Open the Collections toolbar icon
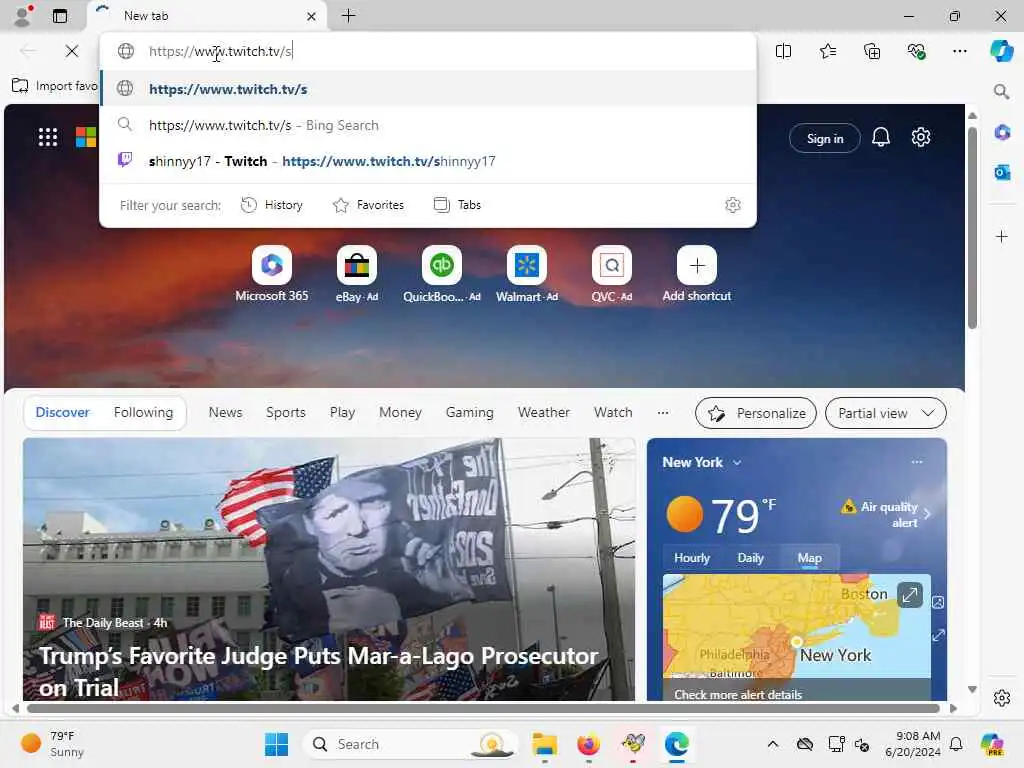This screenshot has width=1024, height=768. click(872, 51)
